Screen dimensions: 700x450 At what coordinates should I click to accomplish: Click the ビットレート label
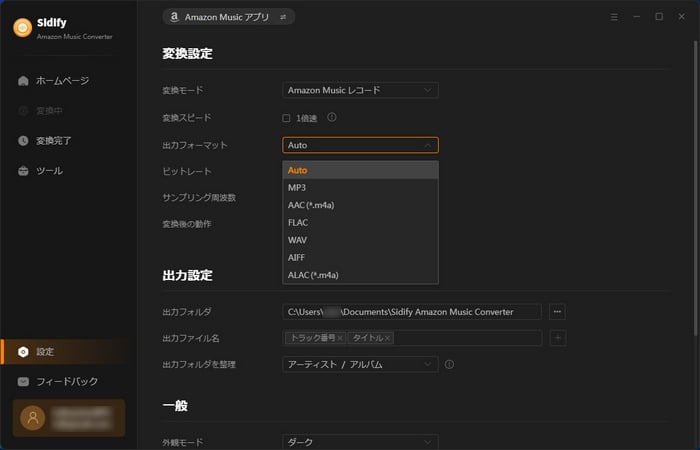[187, 171]
